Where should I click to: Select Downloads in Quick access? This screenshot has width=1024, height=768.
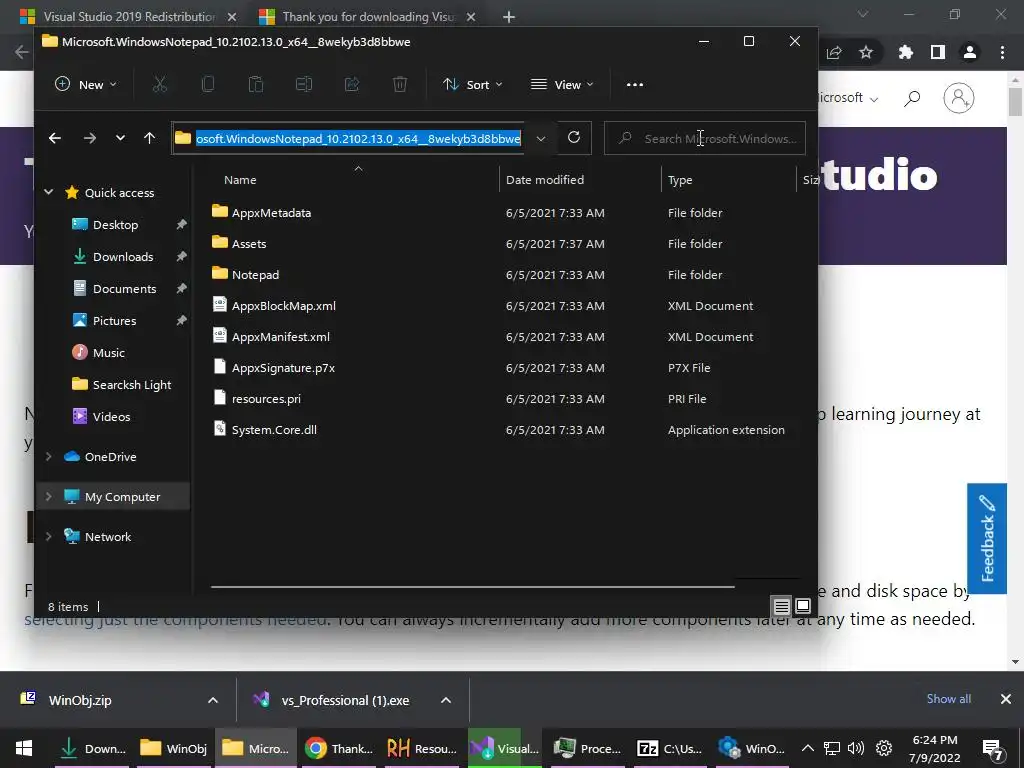(123, 257)
